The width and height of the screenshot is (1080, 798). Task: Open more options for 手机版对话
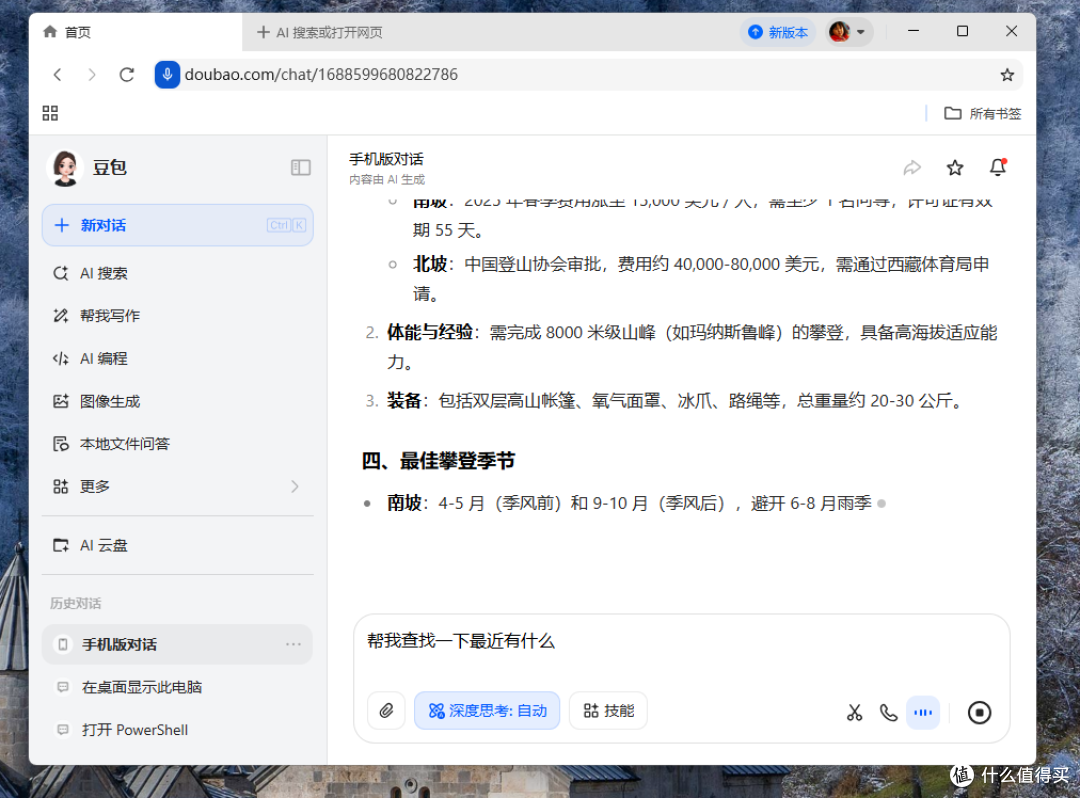coord(293,644)
